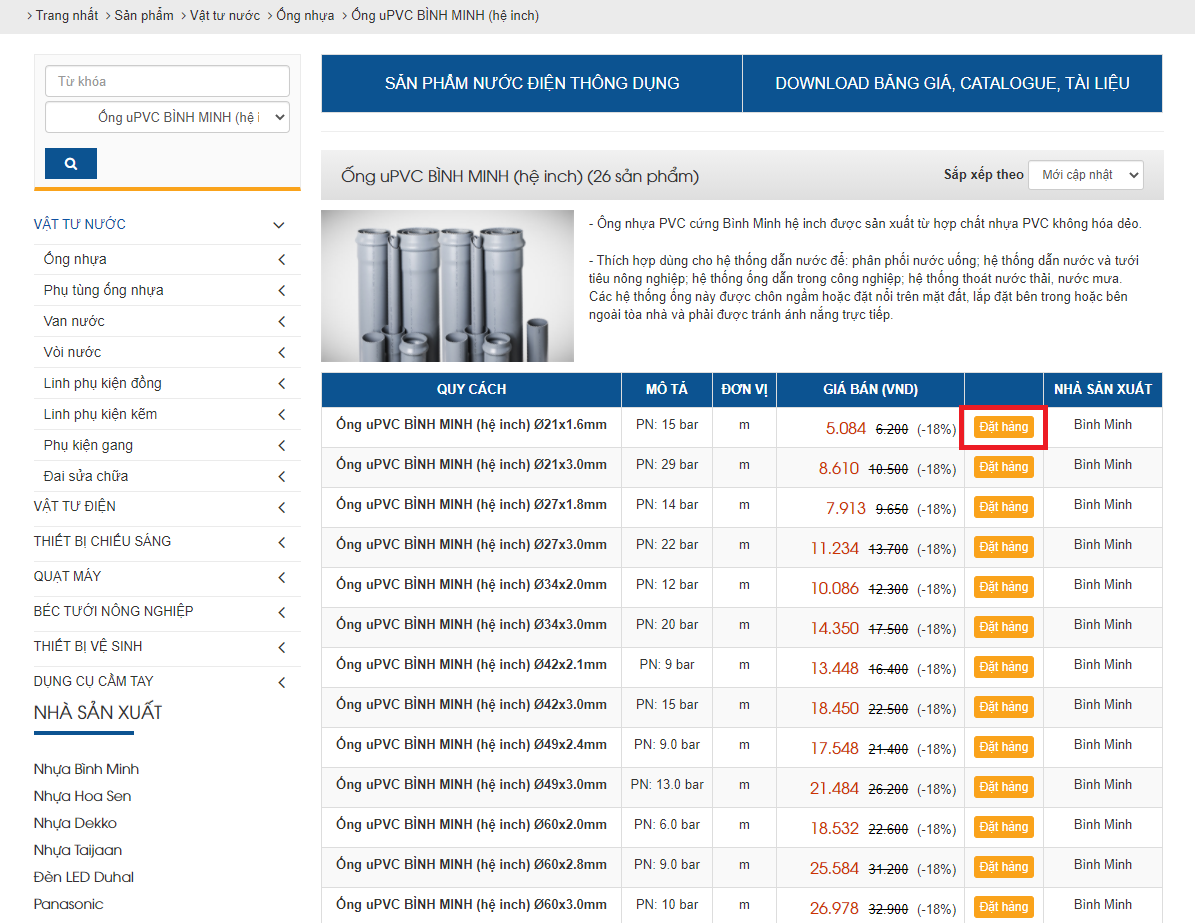Viewport: 1195px width, 923px height.
Task: Open SẢN PHẨM NƯỚC ĐIỆN THÔNG DỤNG tab
Action: click(531, 83)
